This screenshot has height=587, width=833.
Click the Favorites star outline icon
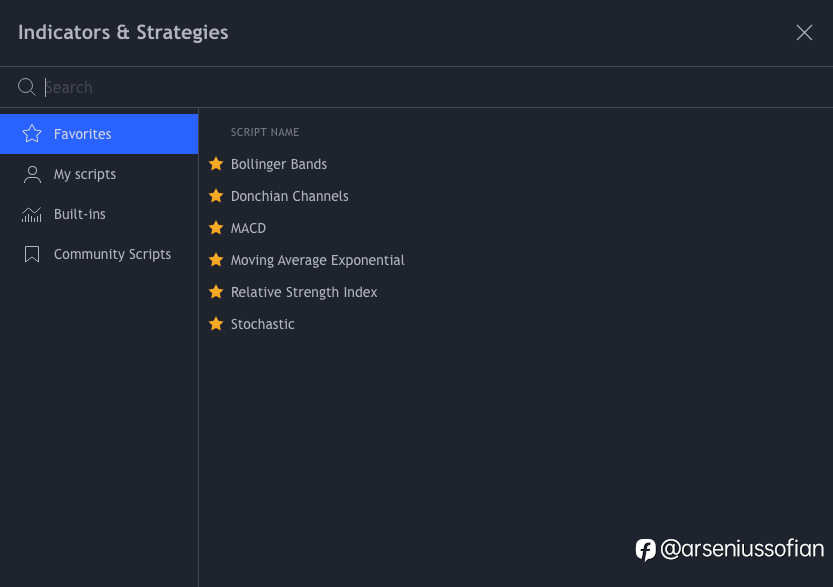click(32, 134)
